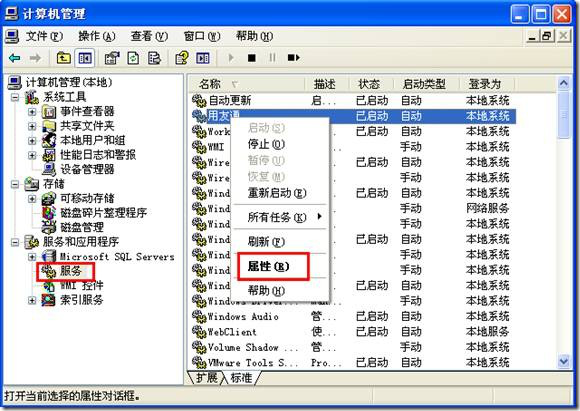Sort by the 登录为 column header
580x411 pixels.
click(x=487, y=84)
